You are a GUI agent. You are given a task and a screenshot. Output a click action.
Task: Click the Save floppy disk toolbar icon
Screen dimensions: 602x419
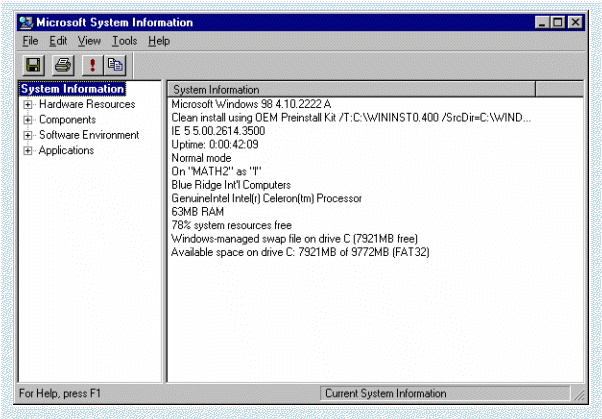[x=33, y=65]
